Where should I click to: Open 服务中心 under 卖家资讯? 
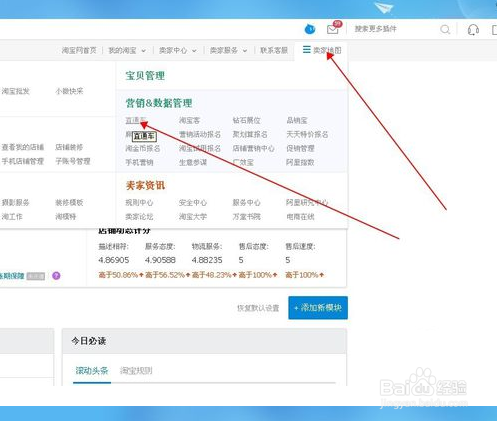point(246,203)
